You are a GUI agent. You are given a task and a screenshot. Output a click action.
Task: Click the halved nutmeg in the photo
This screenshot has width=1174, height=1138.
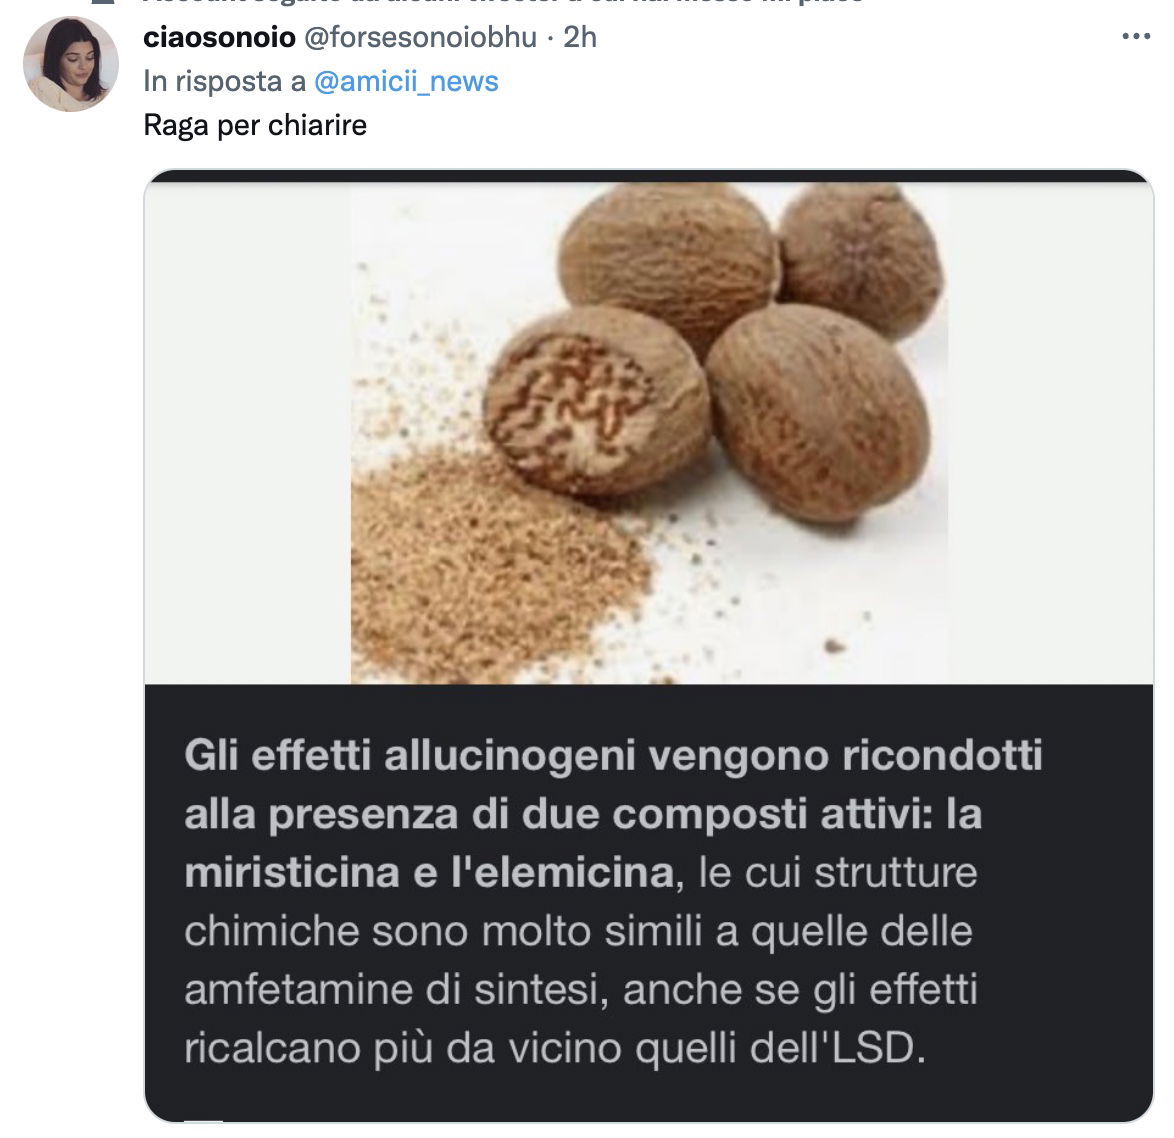coord(595,401)
